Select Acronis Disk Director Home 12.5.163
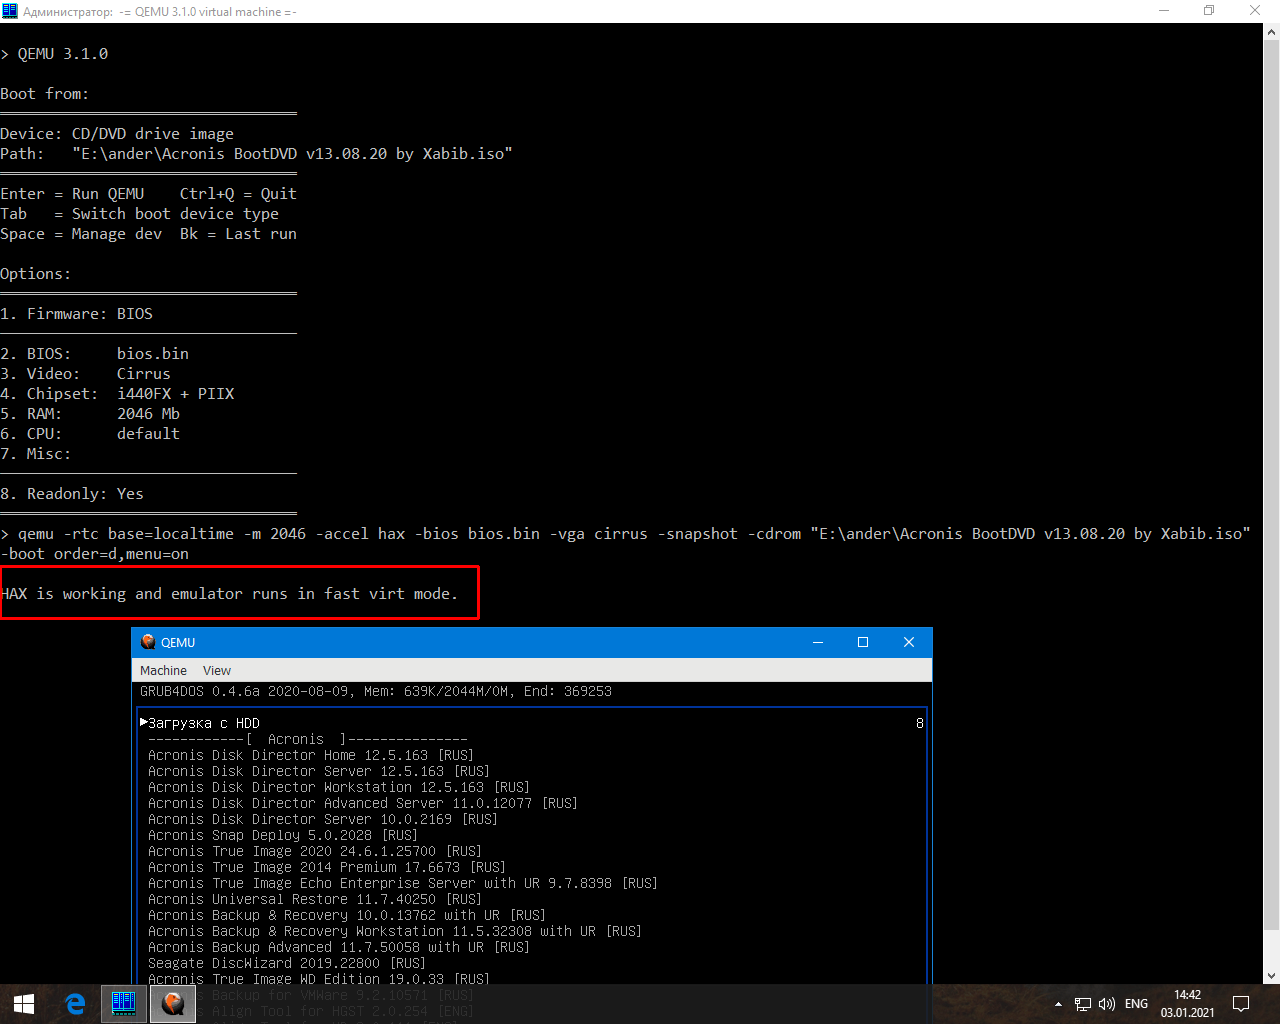Image resolution: width=1280 pixels, height=1024 pixels. click(311, 755)
